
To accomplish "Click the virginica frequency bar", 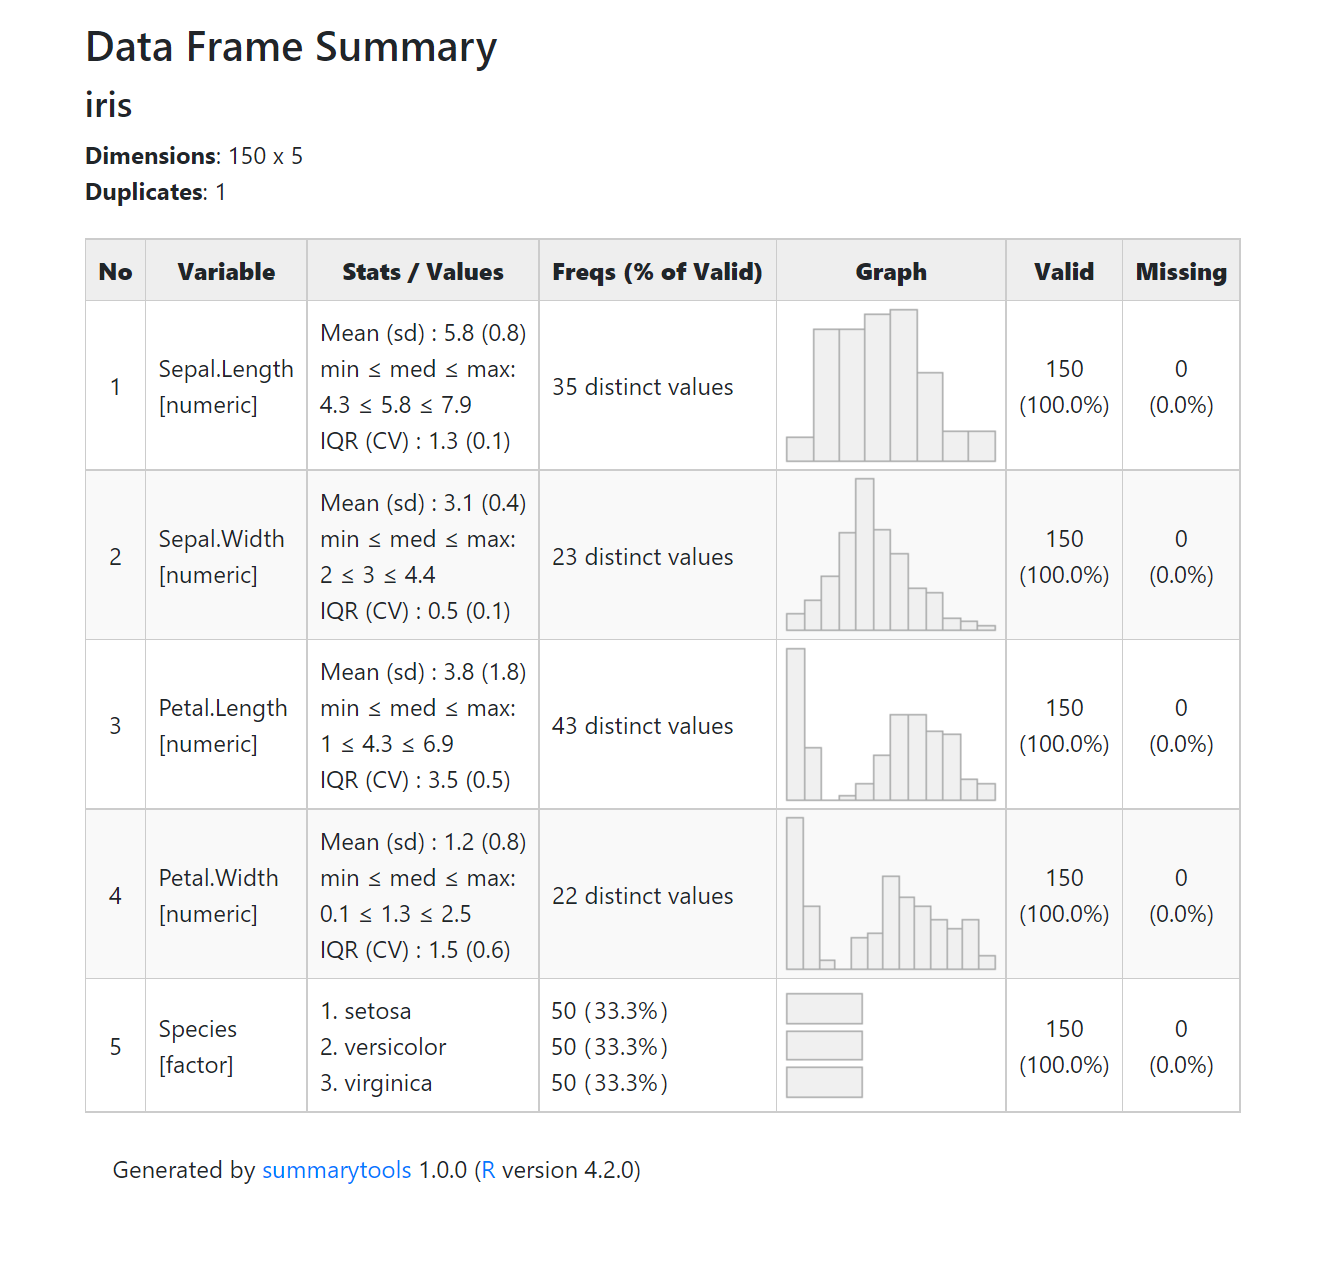I will click(x=824, y=1082).
